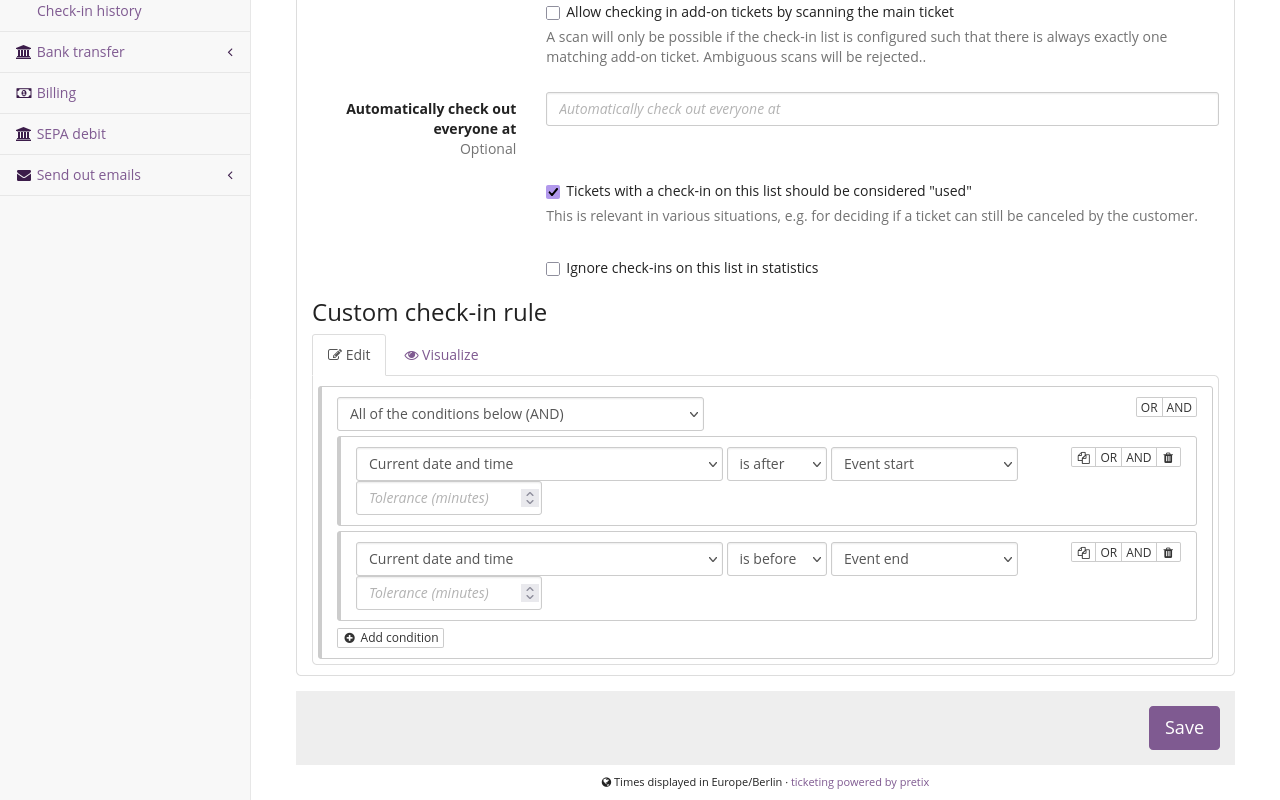Screen dimensions: 1280x800
Task: Enable ignoring check-ins in statistics
Action: pyautogui.click(x=553, y=268)
